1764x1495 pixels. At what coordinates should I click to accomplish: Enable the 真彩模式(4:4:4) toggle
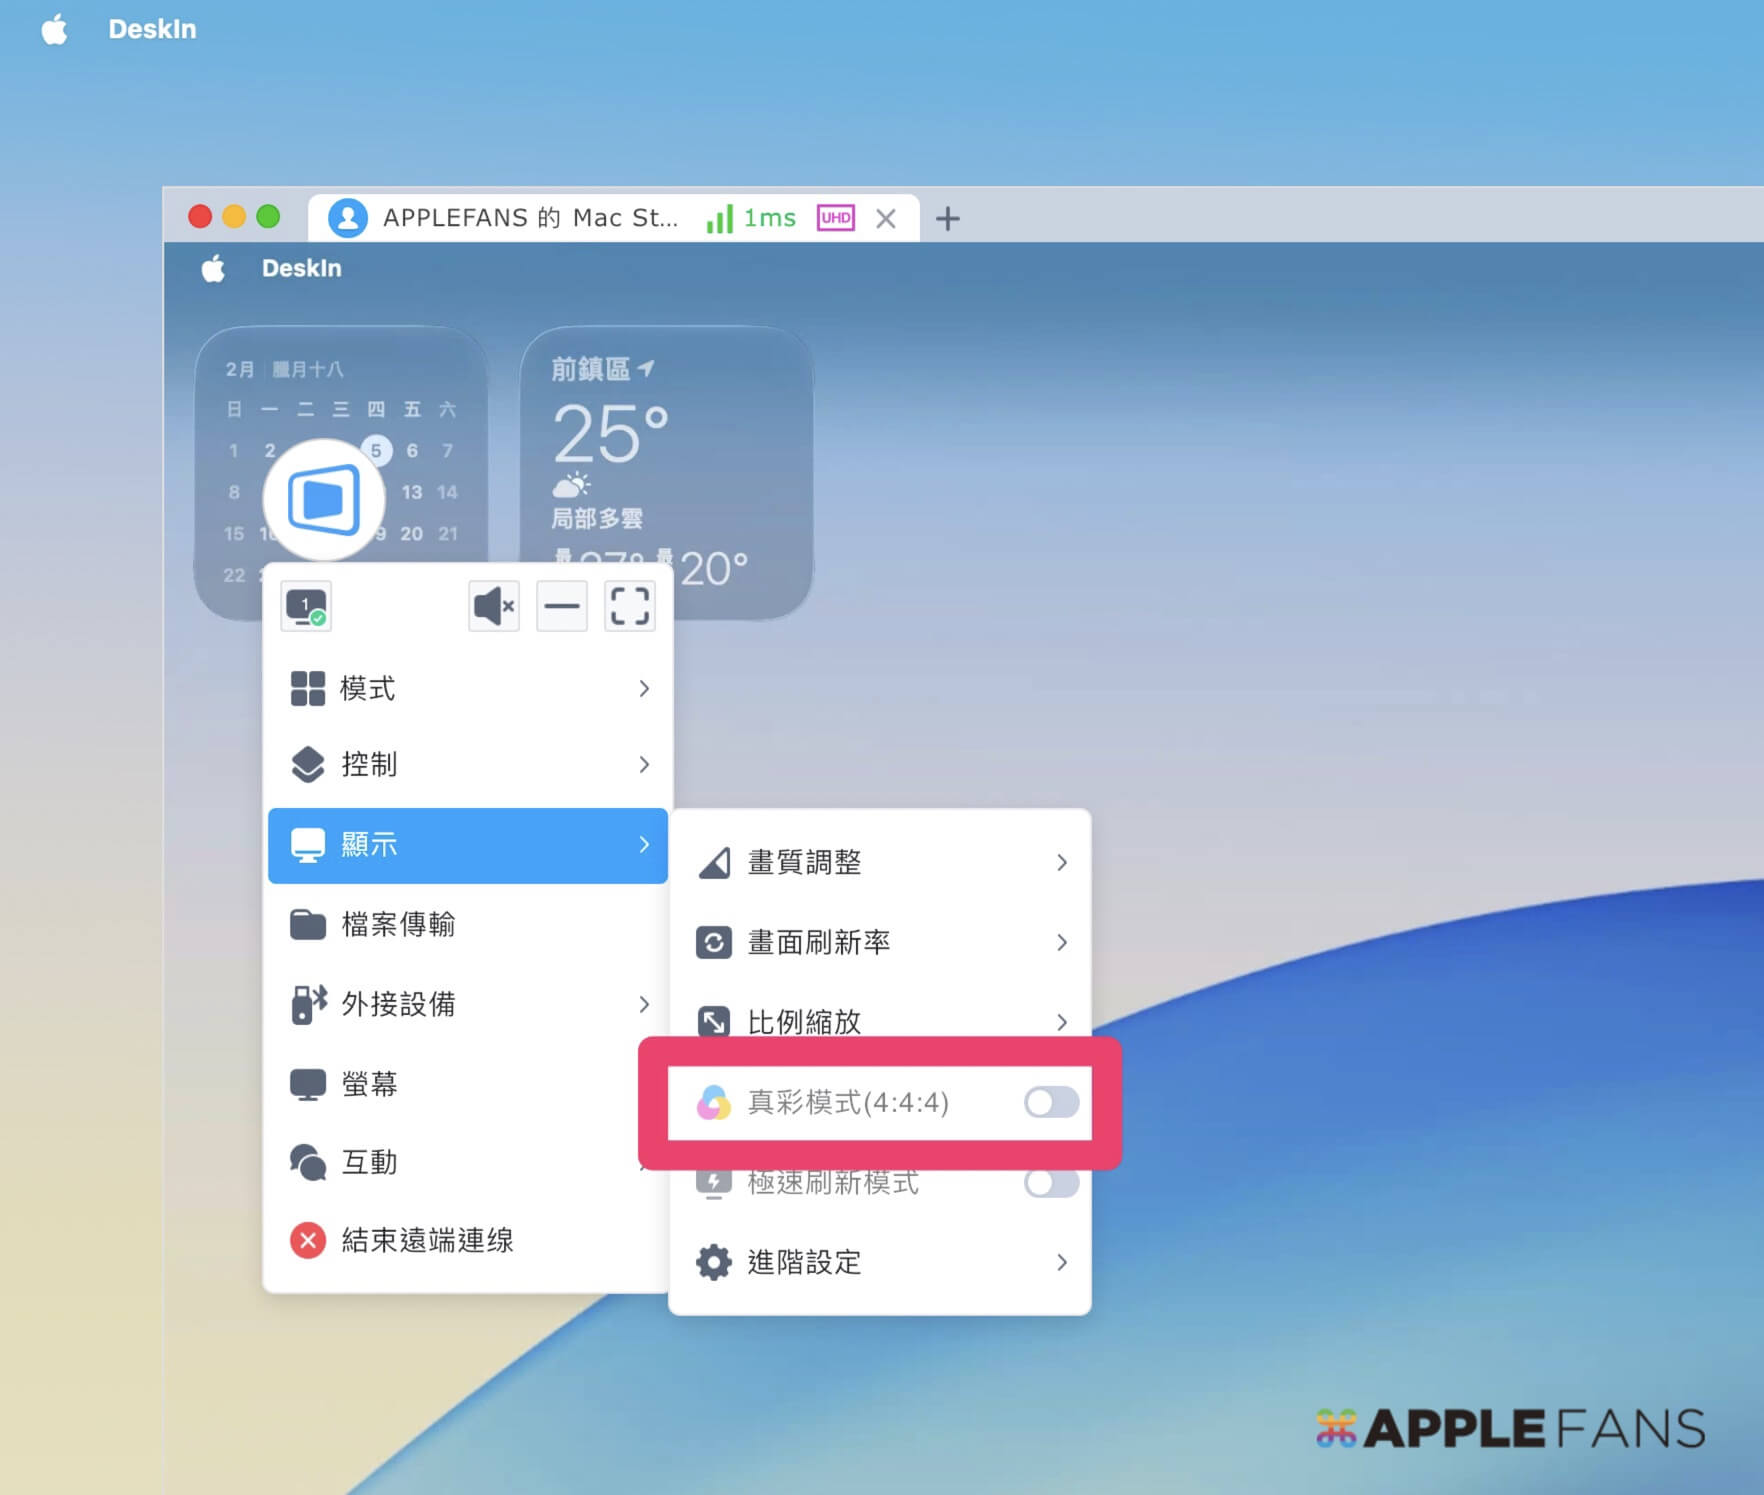(x=1051, y=1102)
